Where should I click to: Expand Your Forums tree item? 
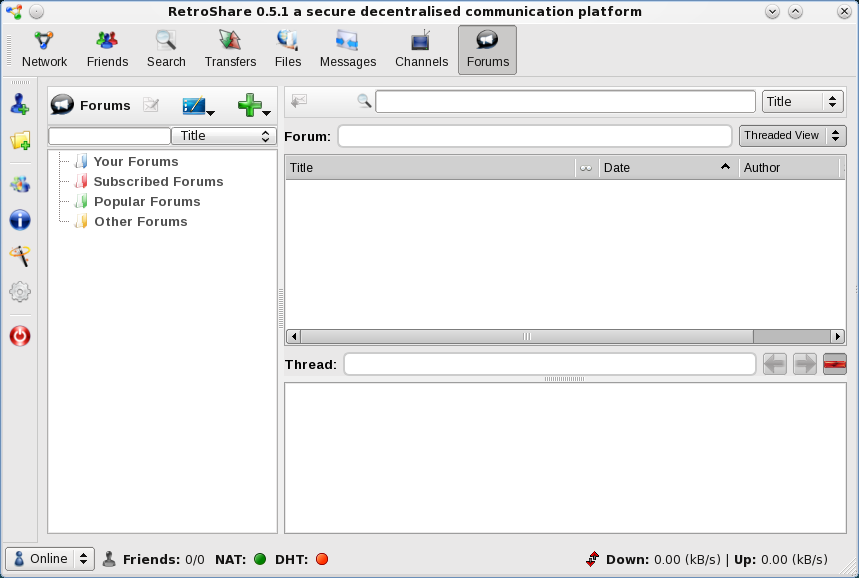click(x=136, y=162)
